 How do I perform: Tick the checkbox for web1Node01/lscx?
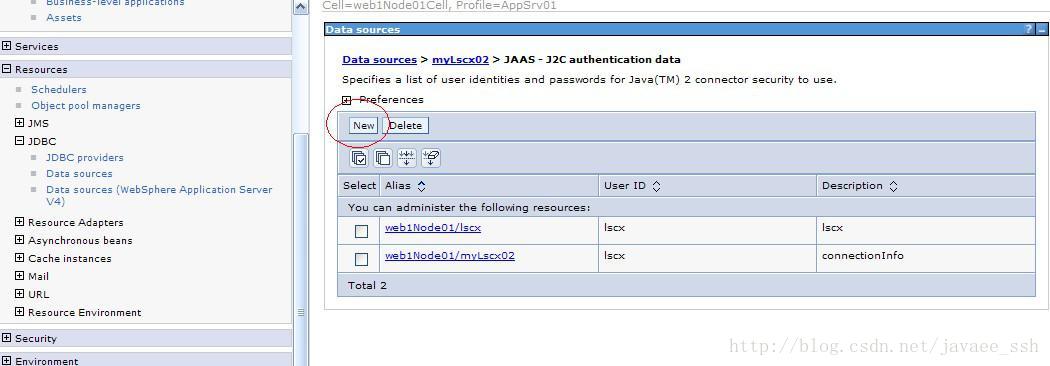point(362,232)
